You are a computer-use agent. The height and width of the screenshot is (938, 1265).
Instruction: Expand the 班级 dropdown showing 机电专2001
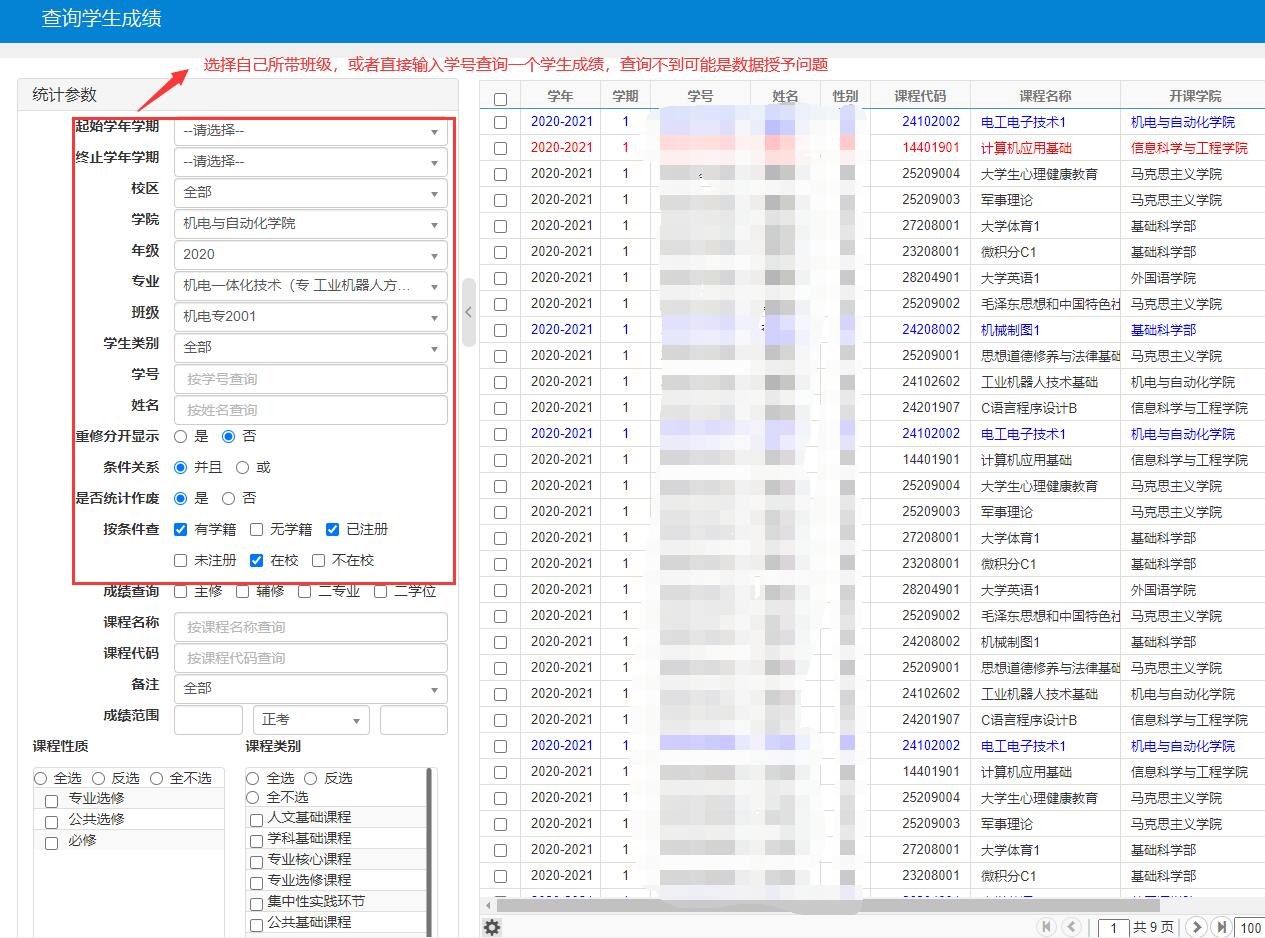[x=310, y=316]
